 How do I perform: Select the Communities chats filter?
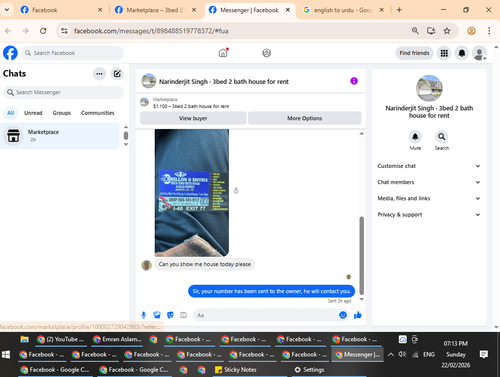click(97, 113)
